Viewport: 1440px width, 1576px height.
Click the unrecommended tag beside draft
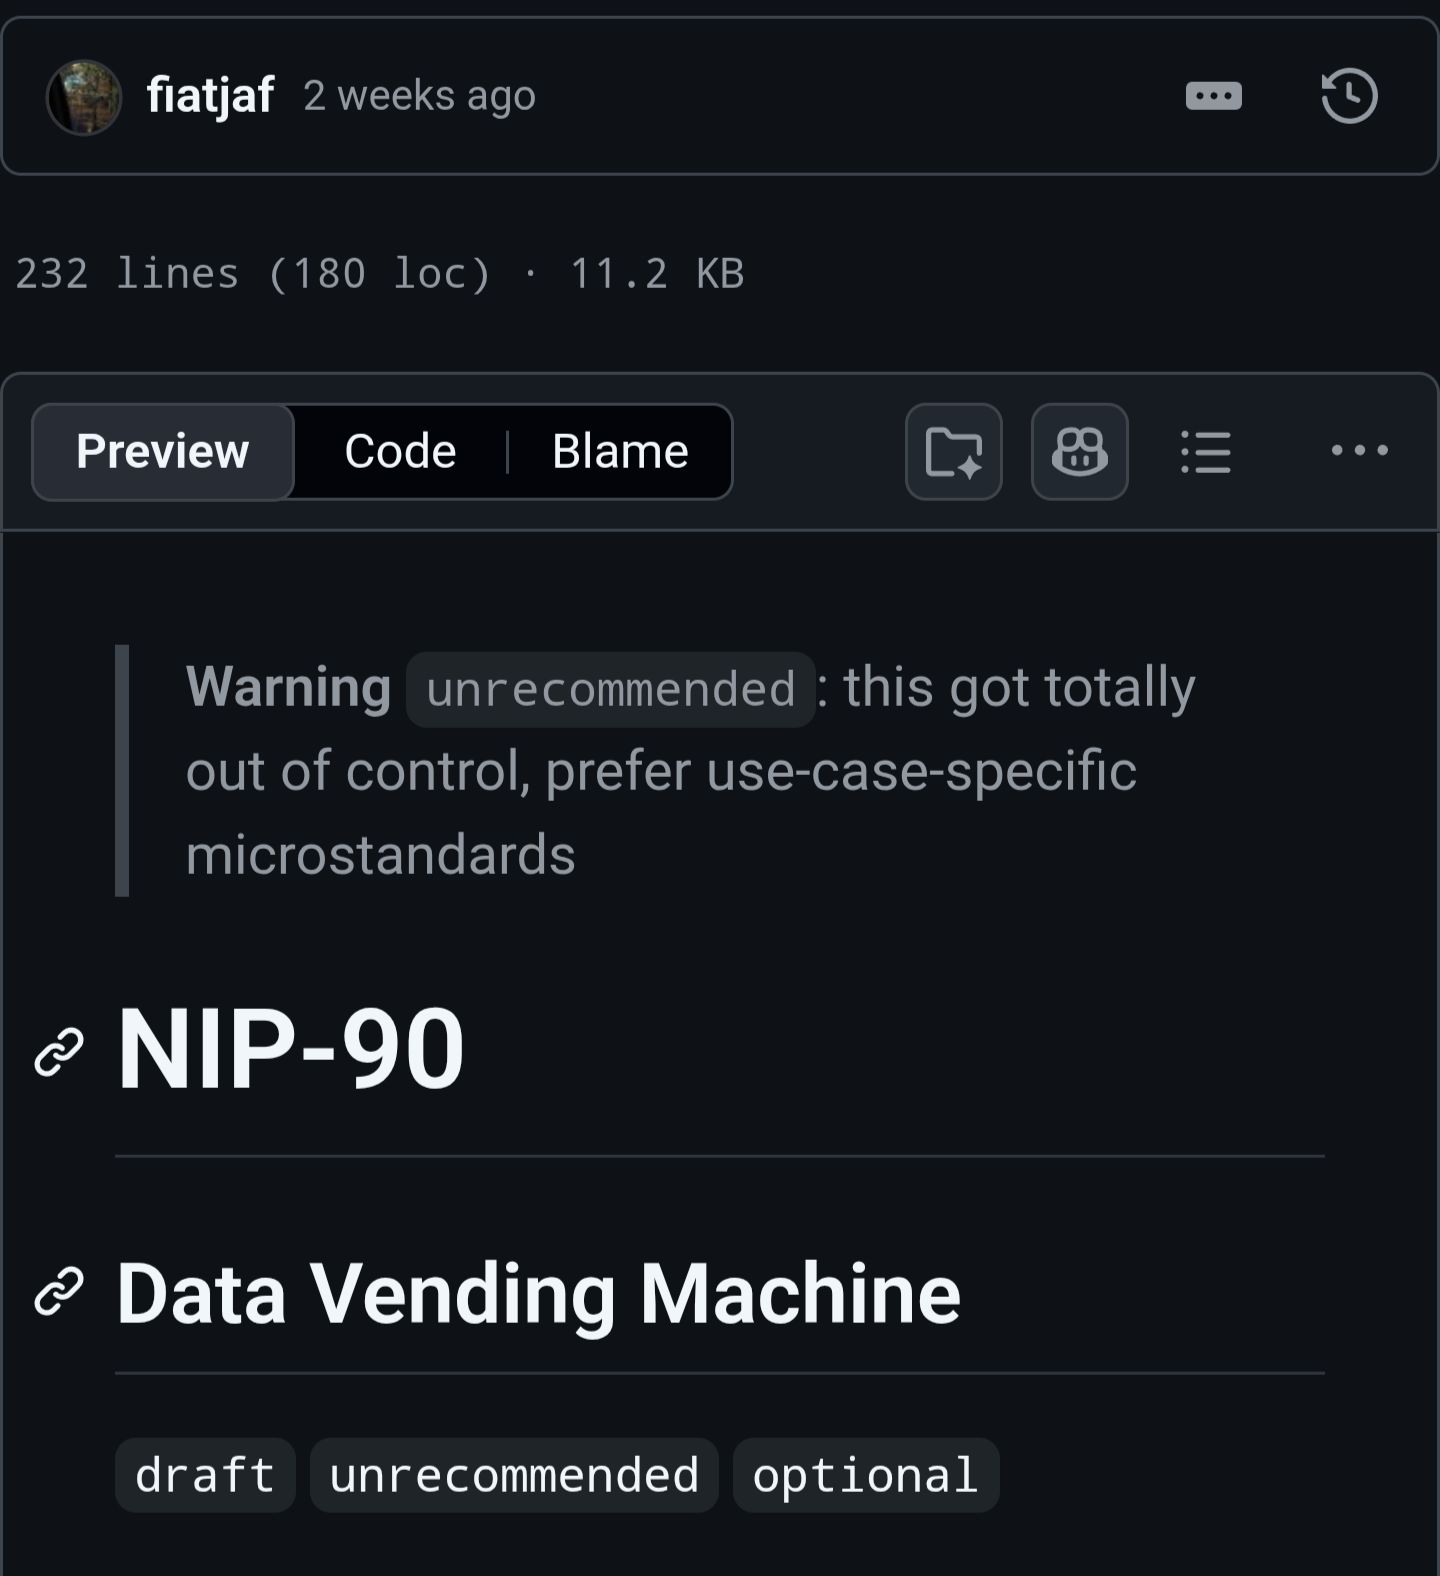514,1475
